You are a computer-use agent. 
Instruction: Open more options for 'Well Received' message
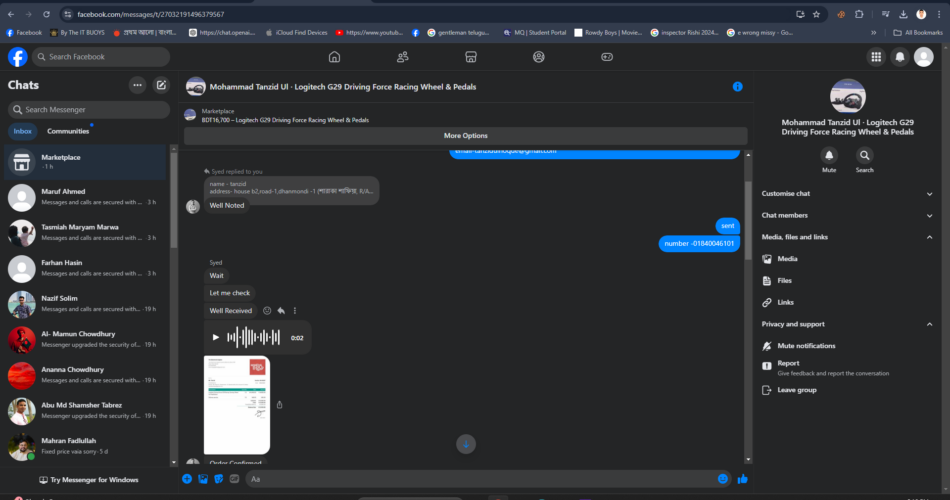(x=295, y=310)
